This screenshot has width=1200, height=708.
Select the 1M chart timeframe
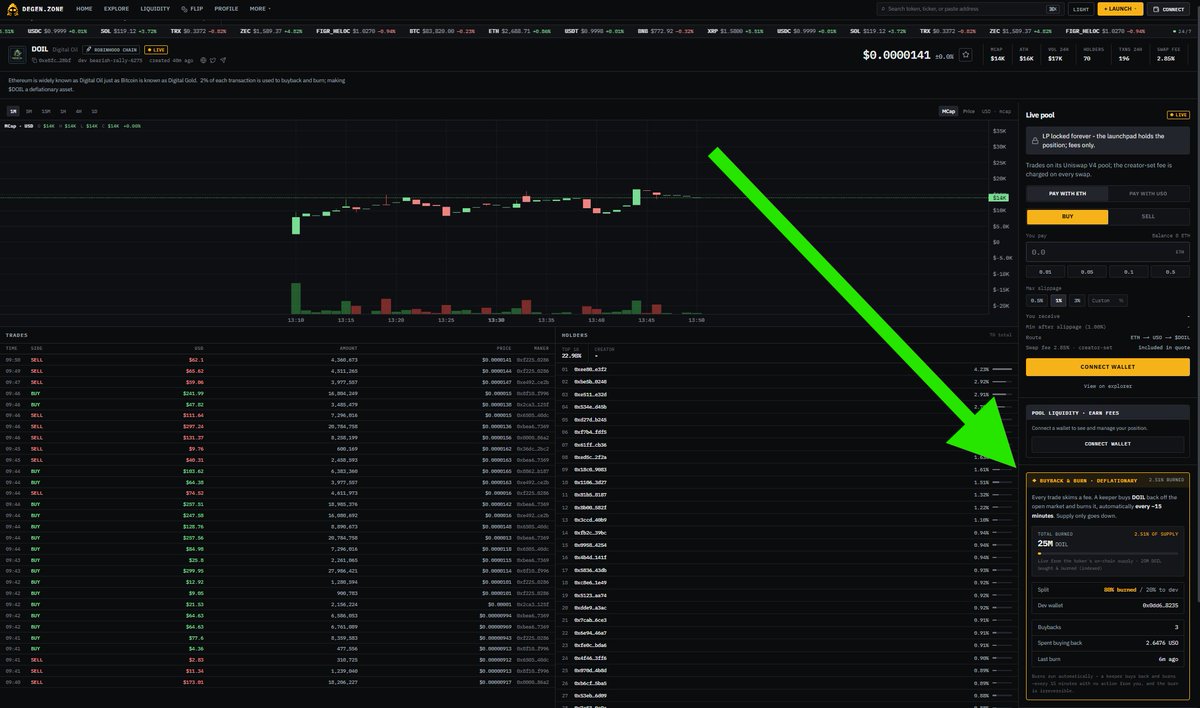pyautogui.click(x=13, y=111)
